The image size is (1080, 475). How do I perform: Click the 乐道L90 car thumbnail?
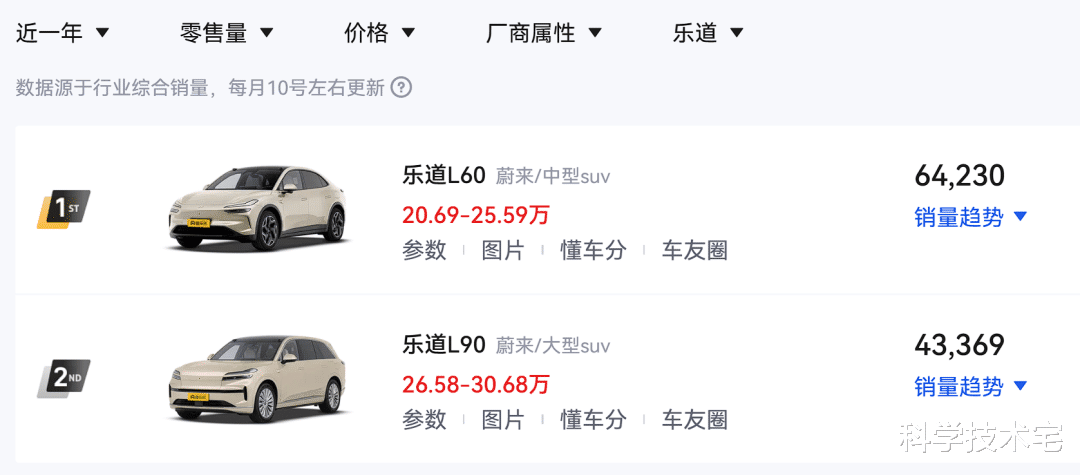click(x=259, y=378)
